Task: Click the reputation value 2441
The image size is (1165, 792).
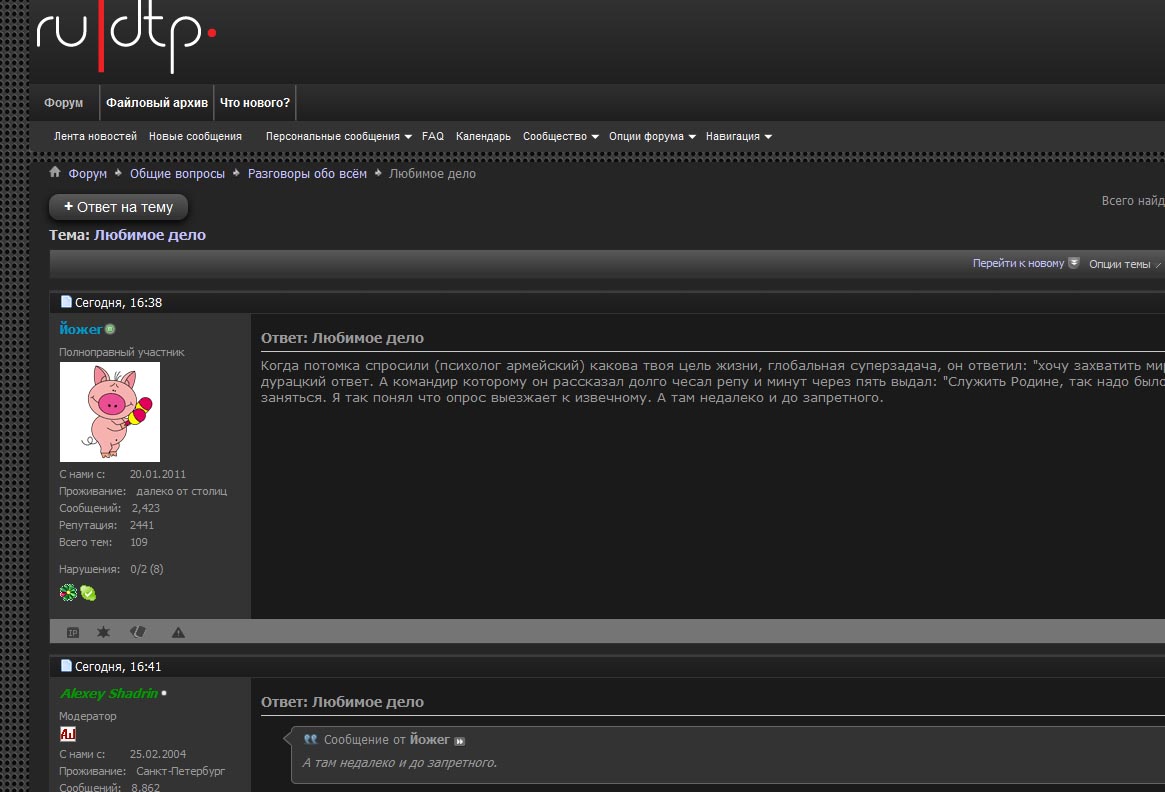Action: point(142,525)
